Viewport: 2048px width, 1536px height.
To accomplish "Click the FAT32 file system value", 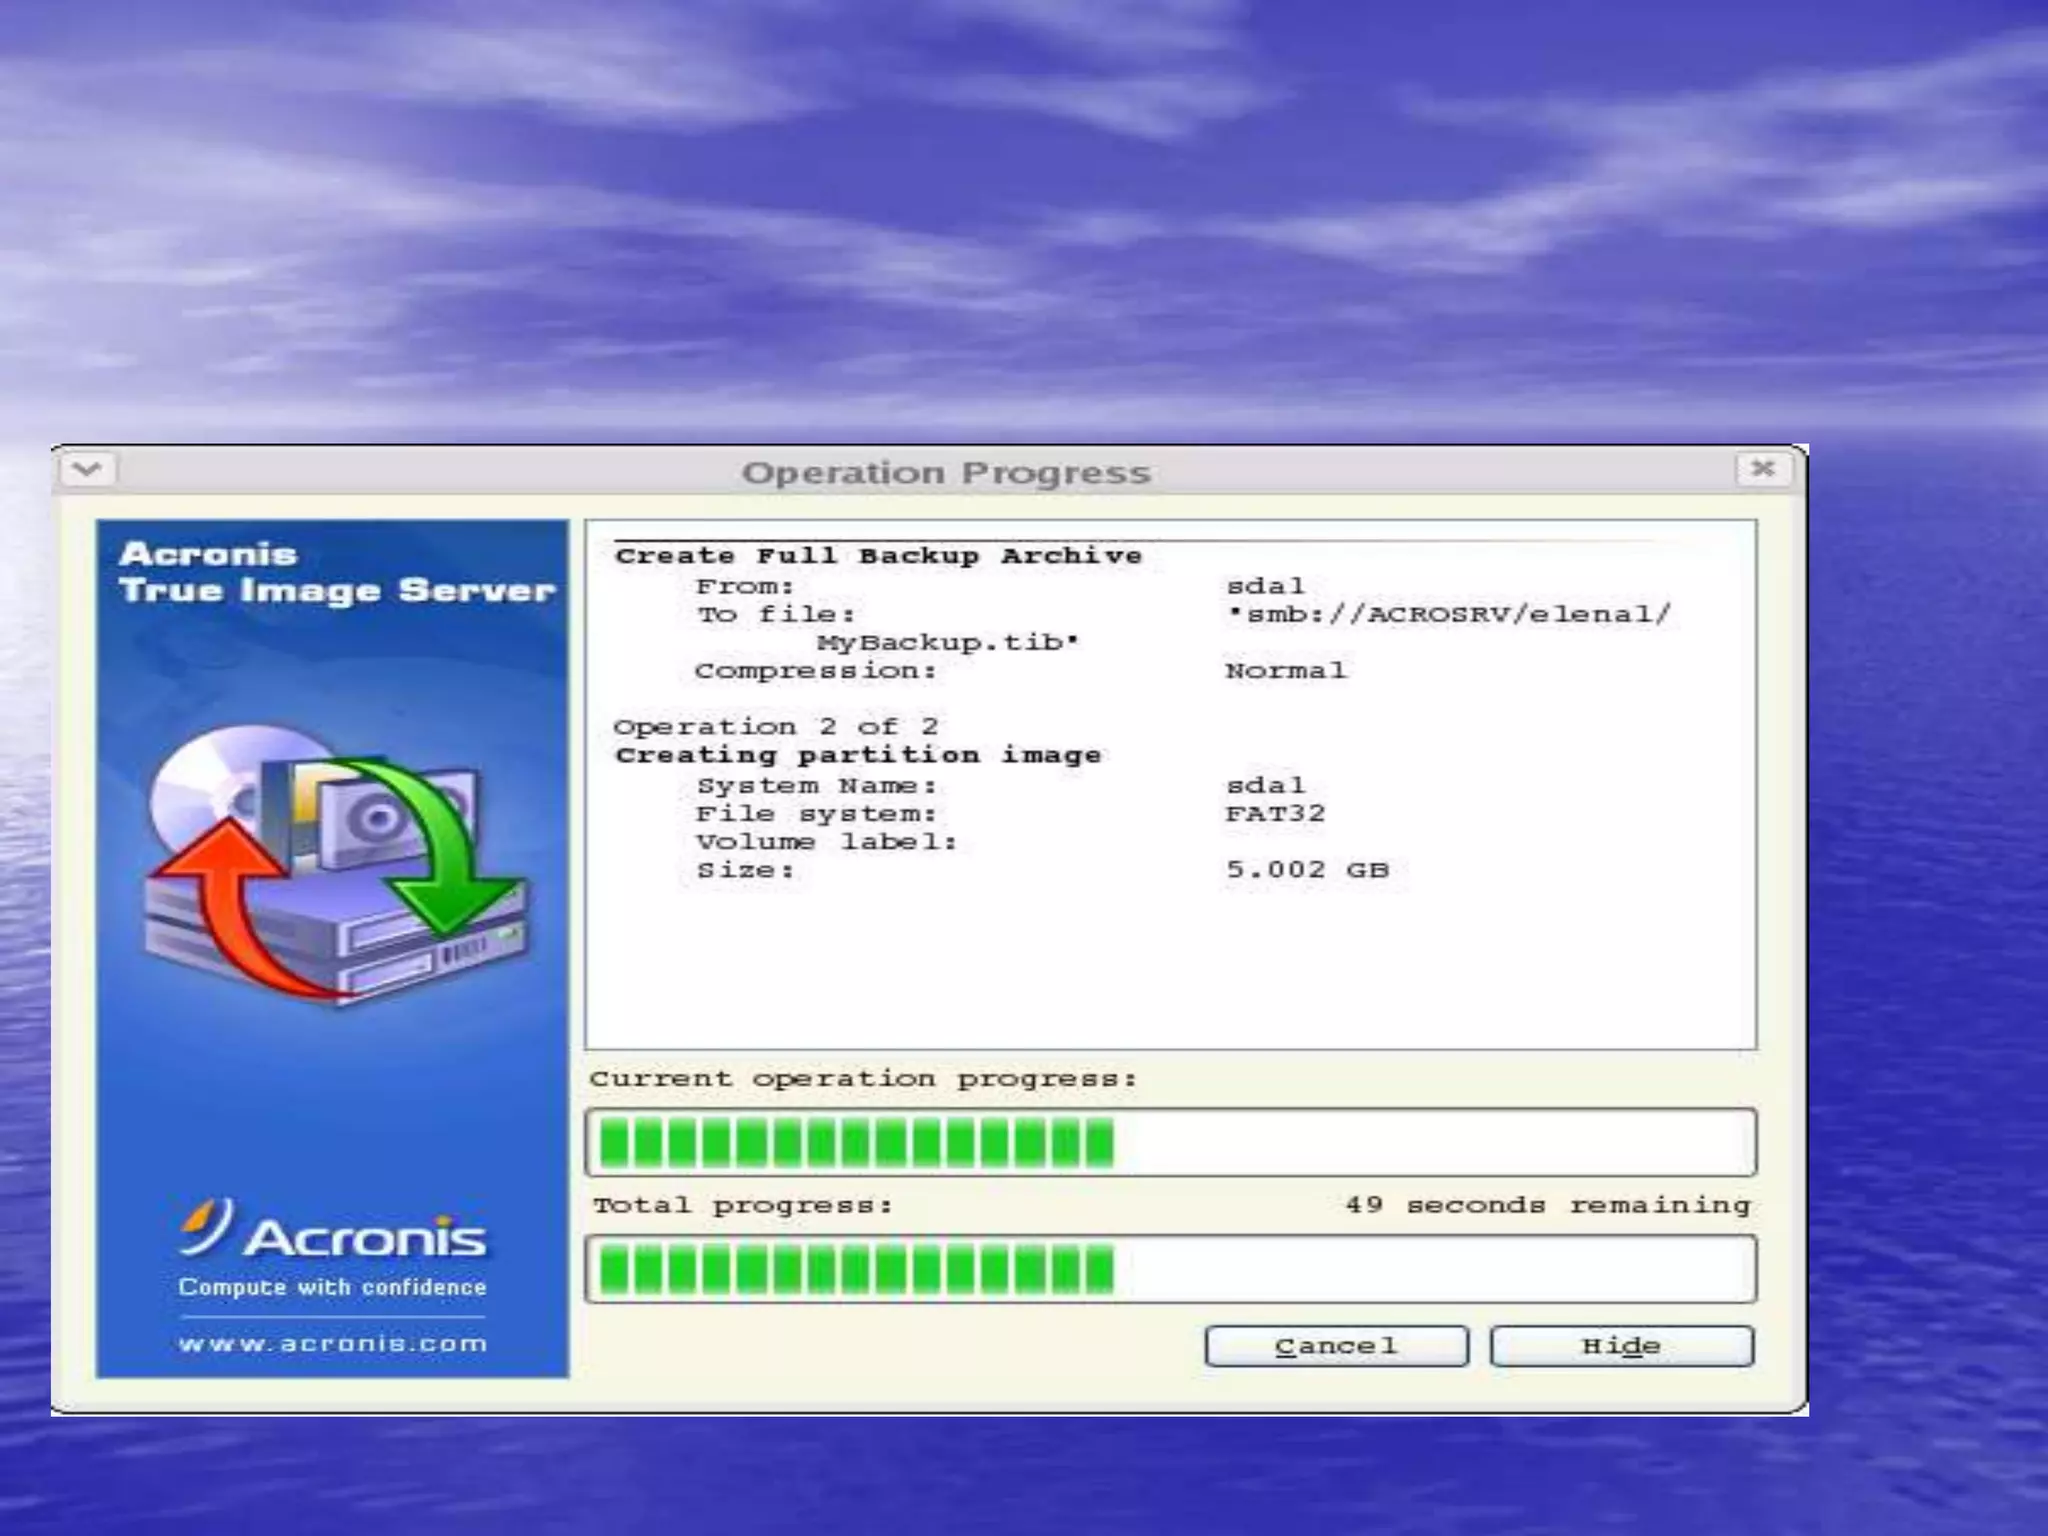I will tap(1275, 813).
